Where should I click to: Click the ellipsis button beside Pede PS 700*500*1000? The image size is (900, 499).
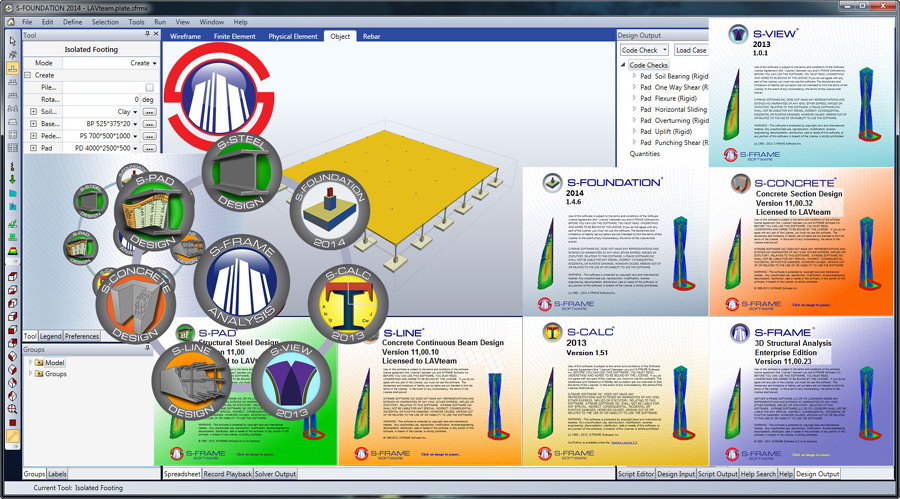(x=149, y=136)
